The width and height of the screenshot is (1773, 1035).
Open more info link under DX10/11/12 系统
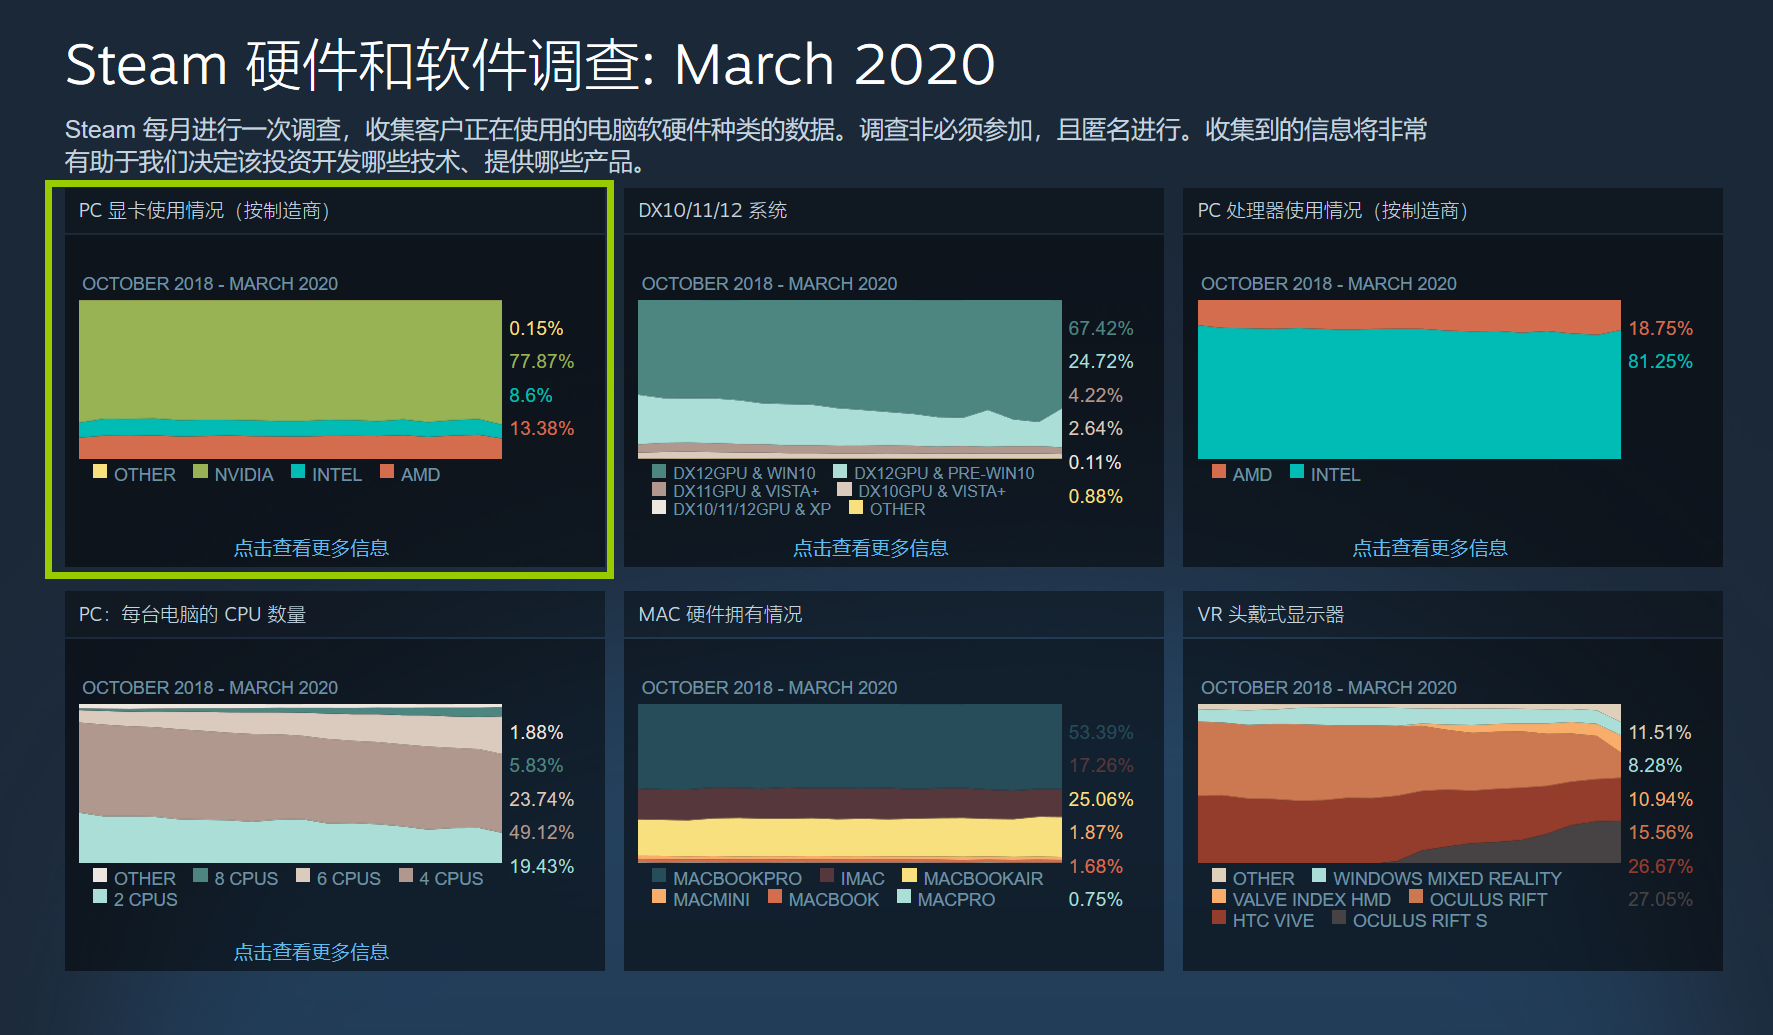[870, 548]
